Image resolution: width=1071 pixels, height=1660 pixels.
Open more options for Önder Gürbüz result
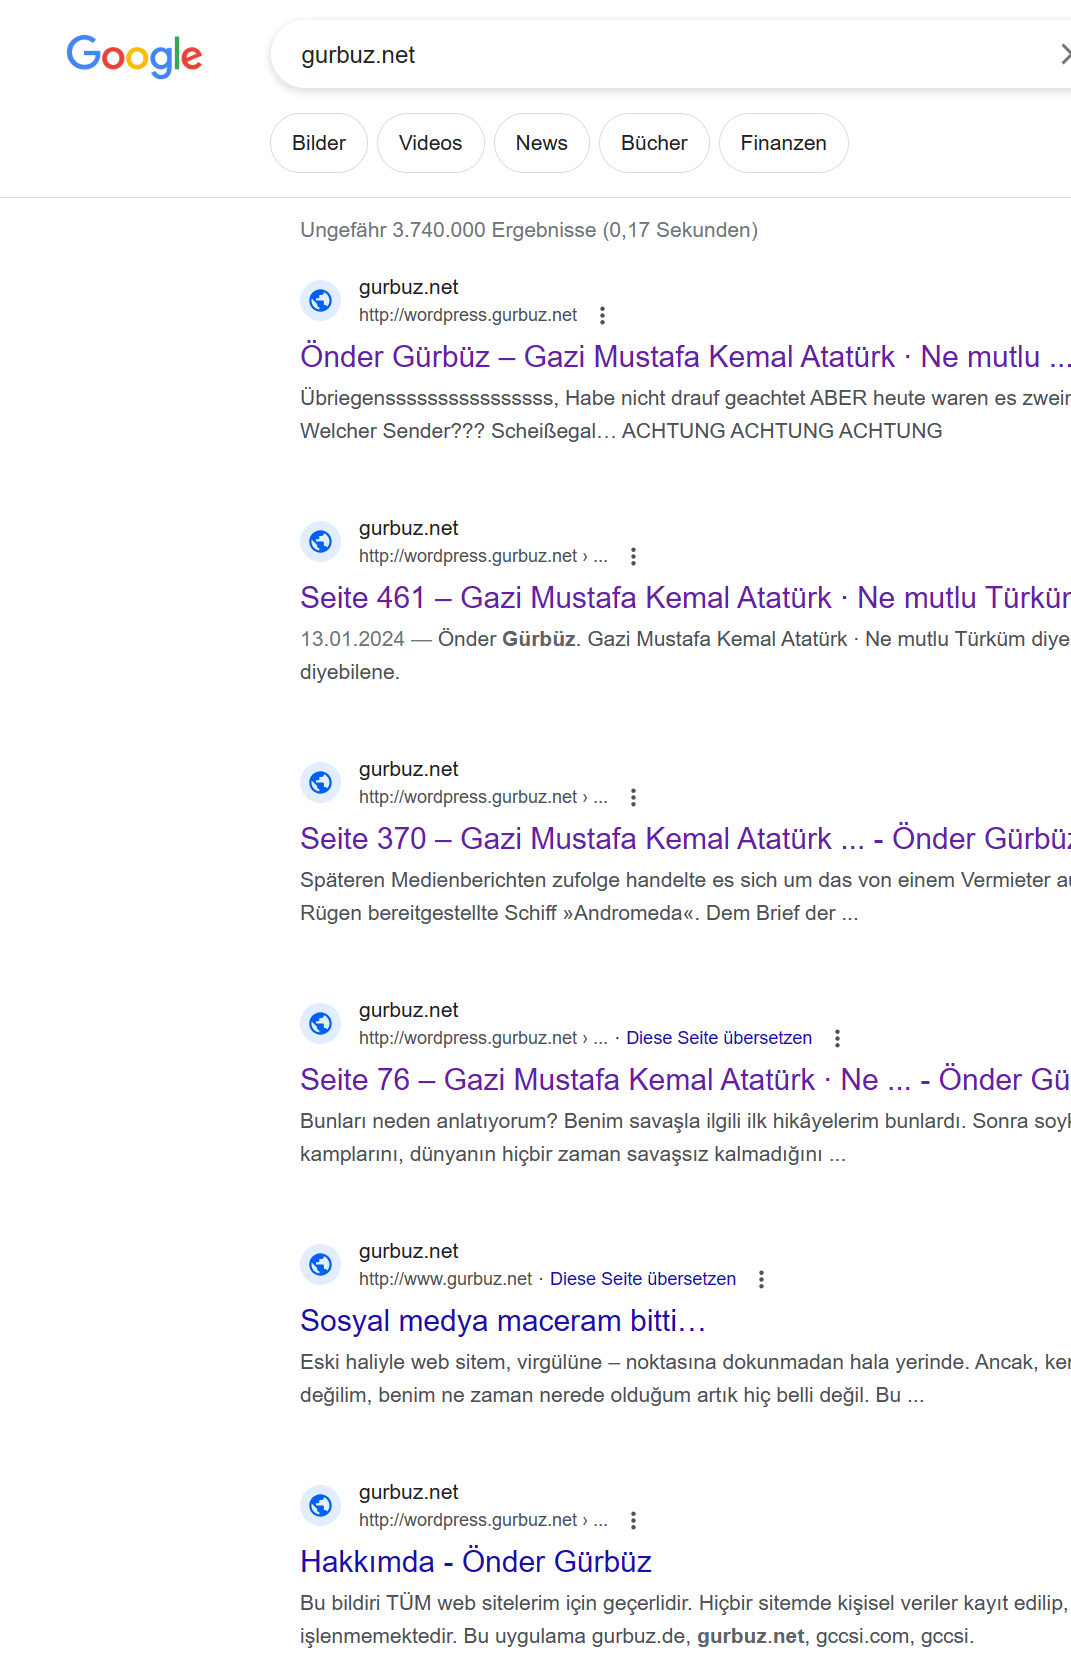pyautogui.click(x=602, y=316)
